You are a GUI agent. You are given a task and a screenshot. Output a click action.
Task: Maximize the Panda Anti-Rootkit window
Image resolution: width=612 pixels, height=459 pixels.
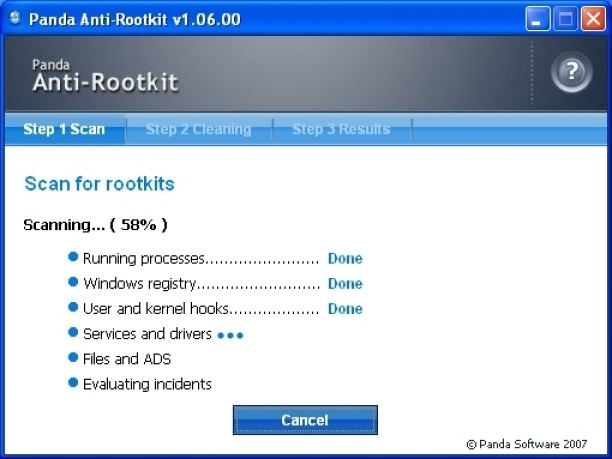(565, 18)
